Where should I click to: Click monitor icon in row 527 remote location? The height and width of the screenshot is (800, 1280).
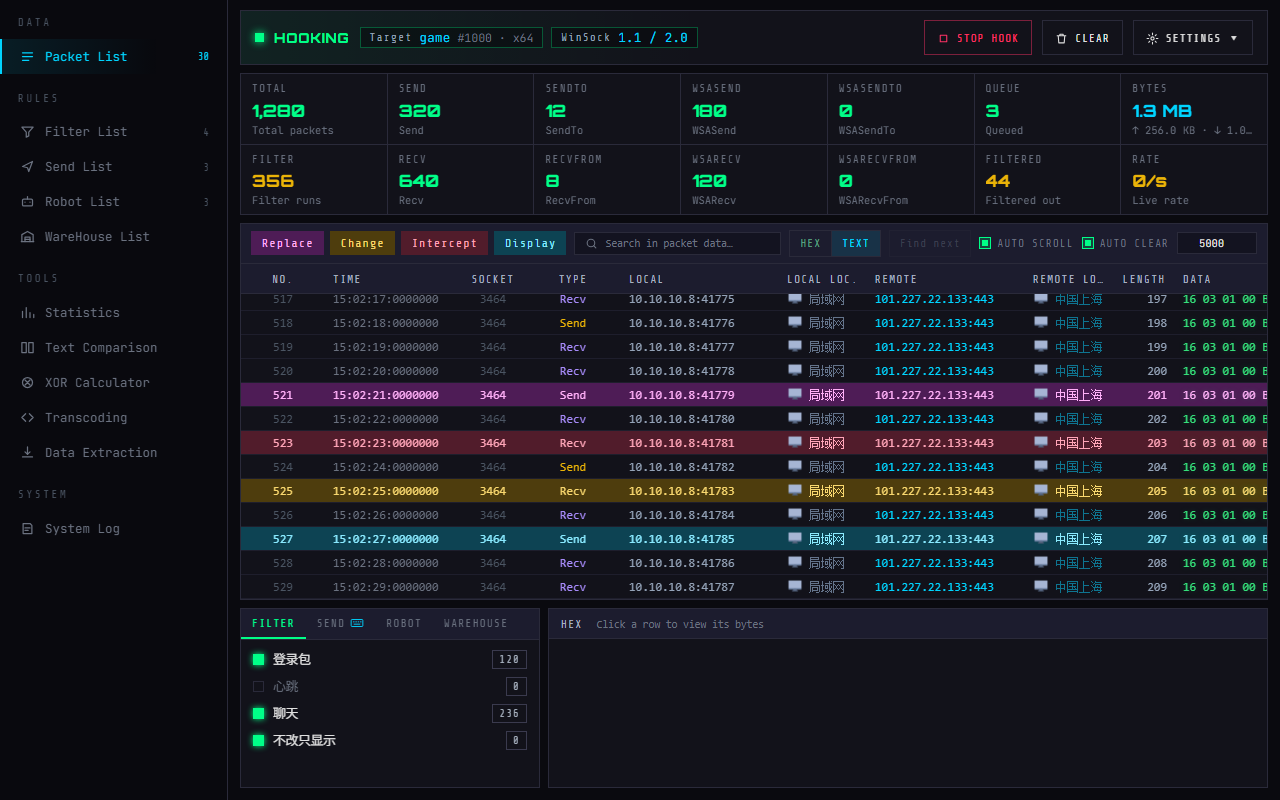(1041, 539)
